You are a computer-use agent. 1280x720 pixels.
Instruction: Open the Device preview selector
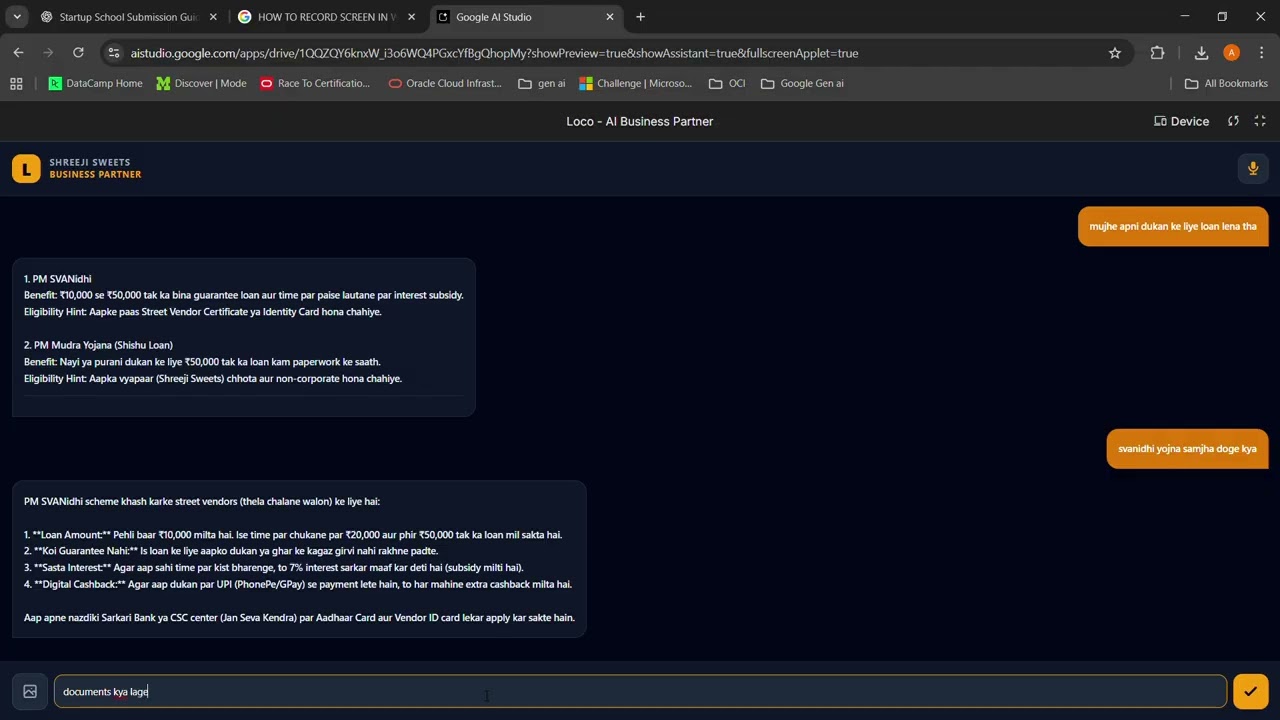(1182, 121)
